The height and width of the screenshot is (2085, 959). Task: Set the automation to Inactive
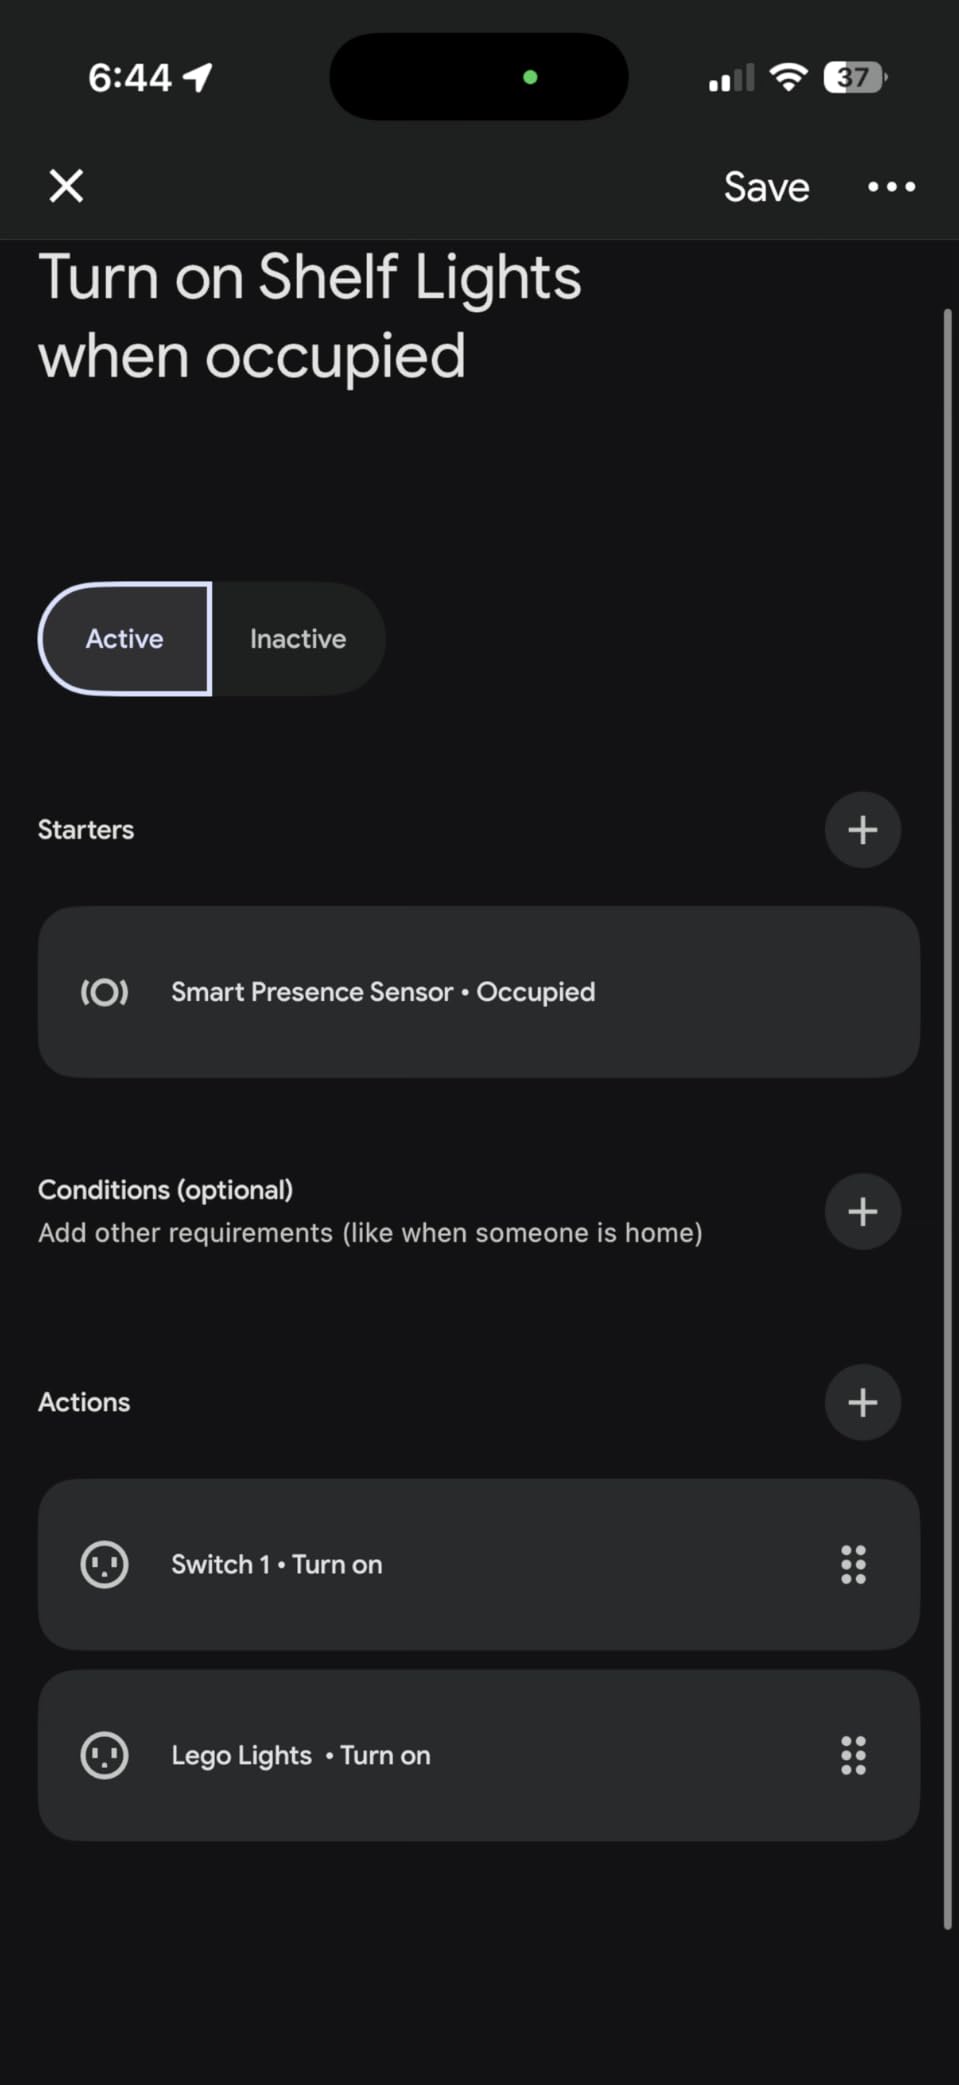click(x=298, y=639)
